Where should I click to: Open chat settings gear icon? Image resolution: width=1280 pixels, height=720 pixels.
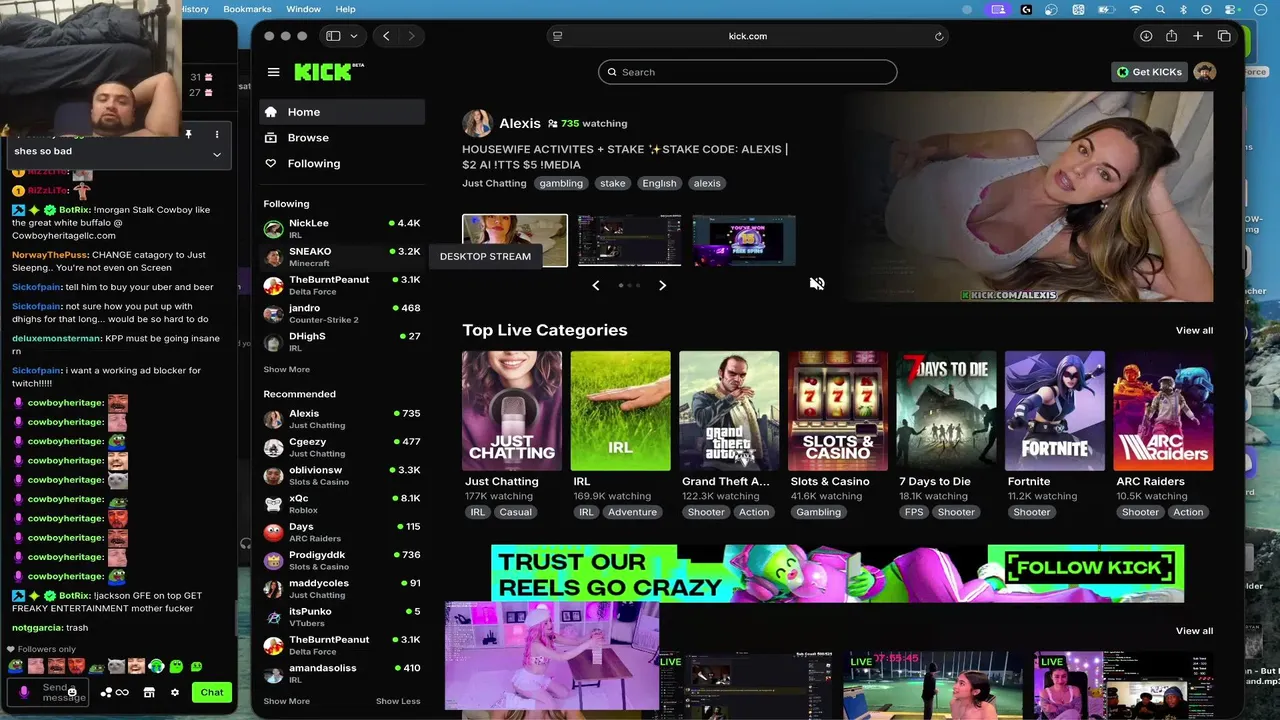point(175,692)
